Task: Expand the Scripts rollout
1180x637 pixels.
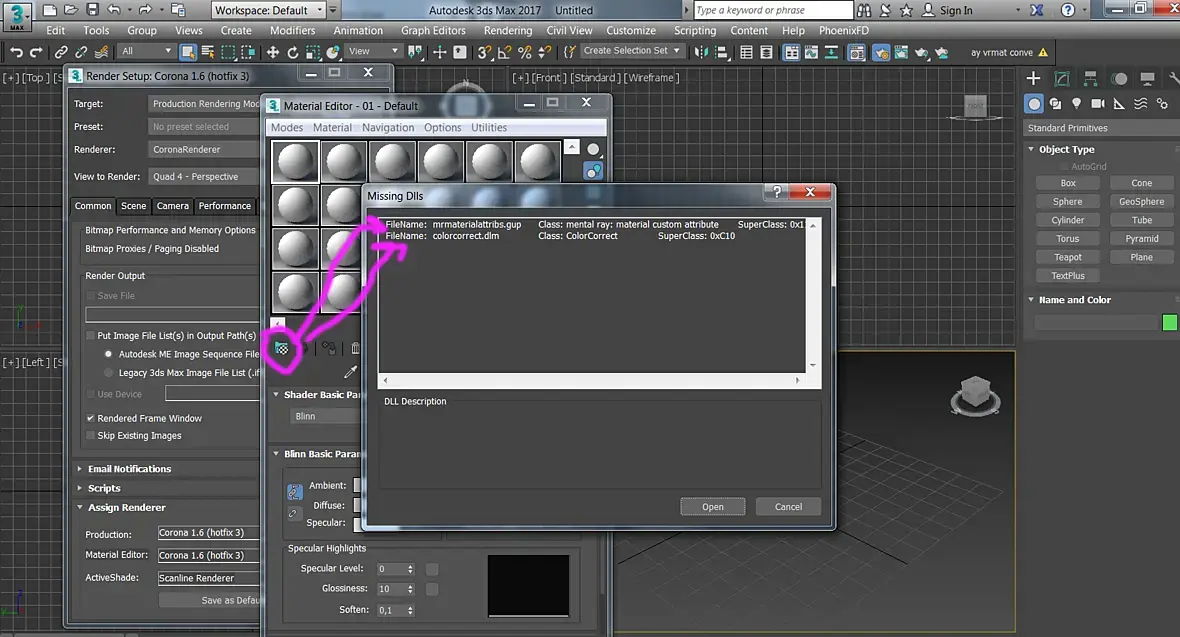Action: click(x=80, y=488)
